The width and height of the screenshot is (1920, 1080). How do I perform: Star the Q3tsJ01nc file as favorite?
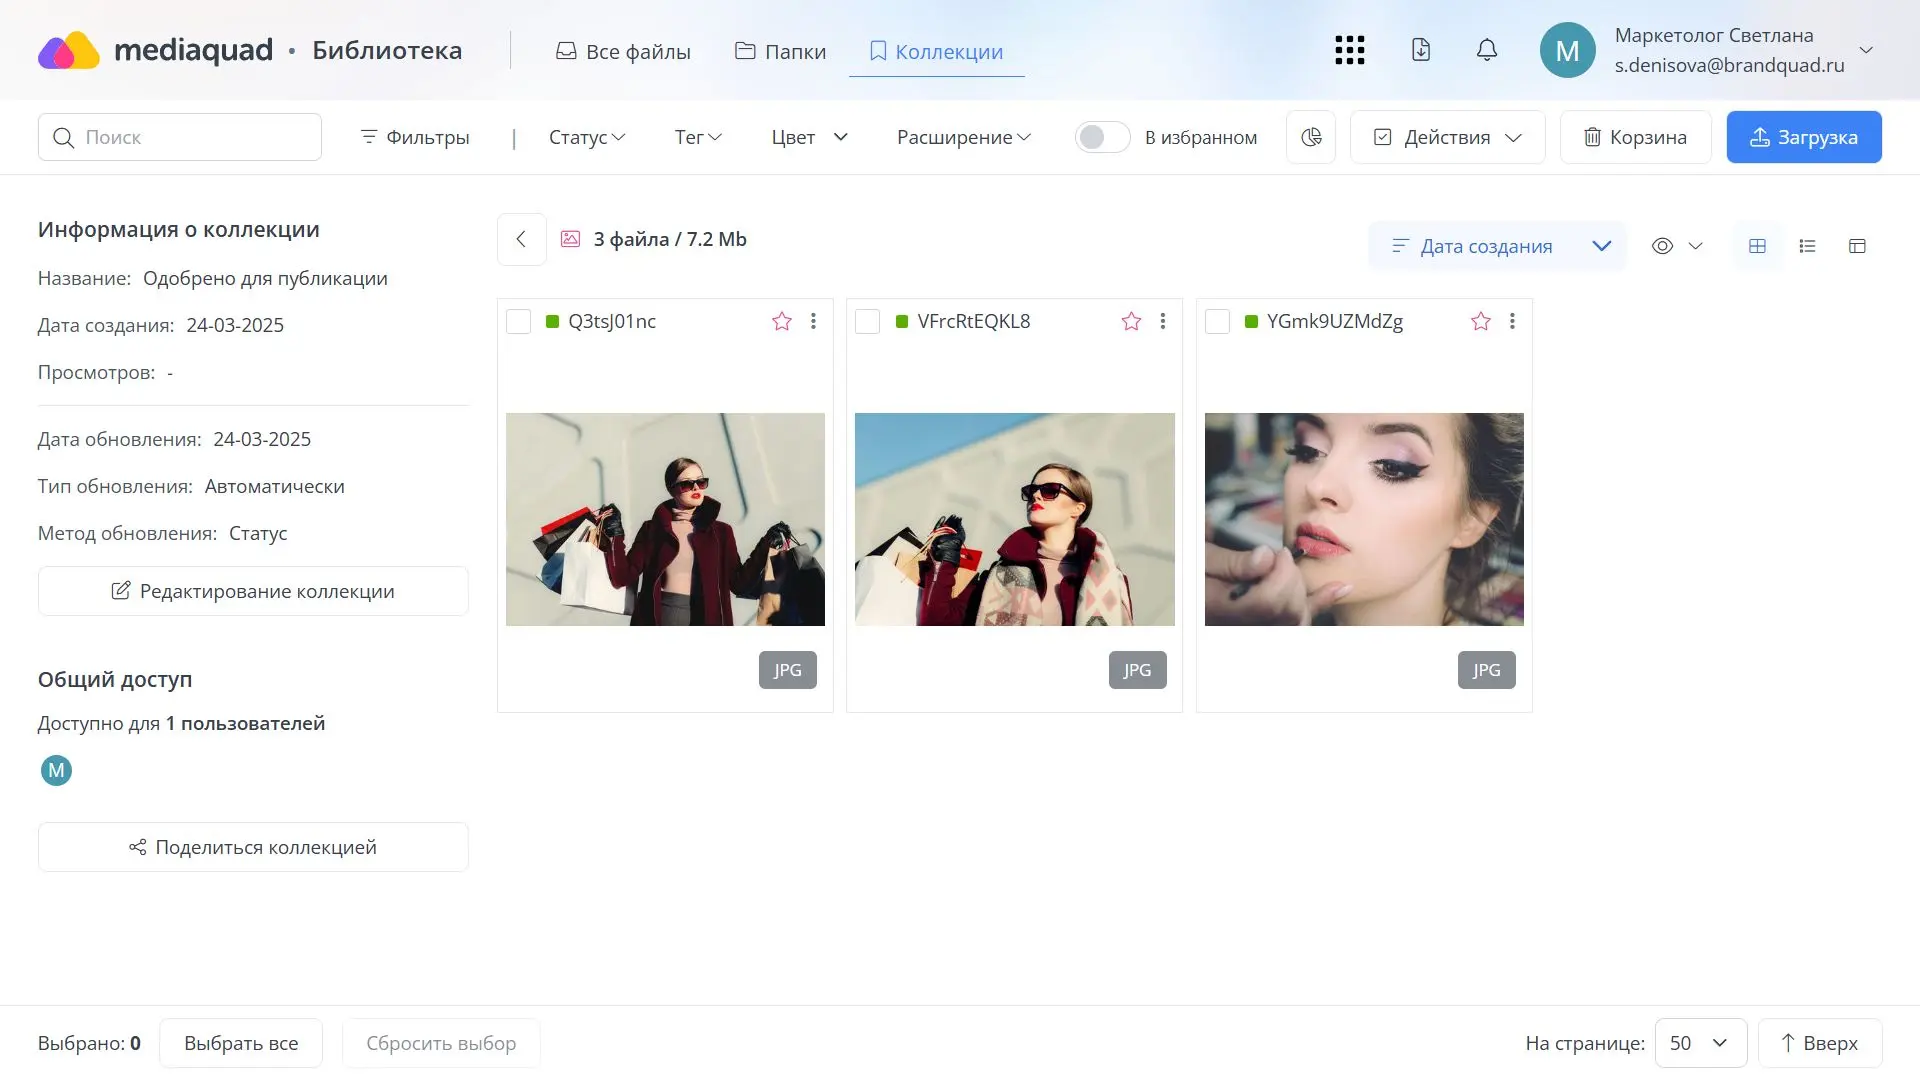(x=782, y=321)
